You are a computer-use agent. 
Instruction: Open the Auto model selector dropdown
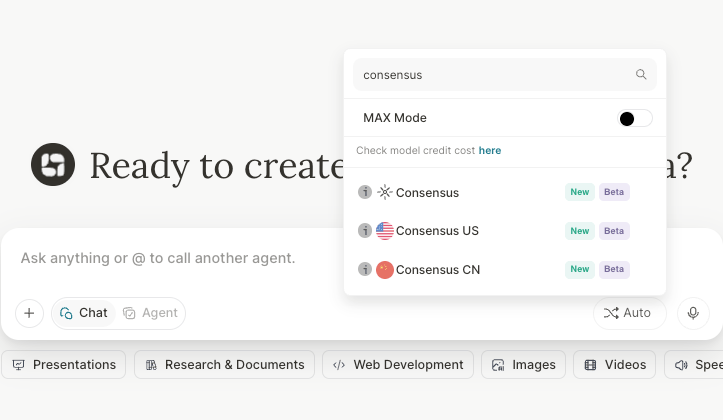point(629,313)
